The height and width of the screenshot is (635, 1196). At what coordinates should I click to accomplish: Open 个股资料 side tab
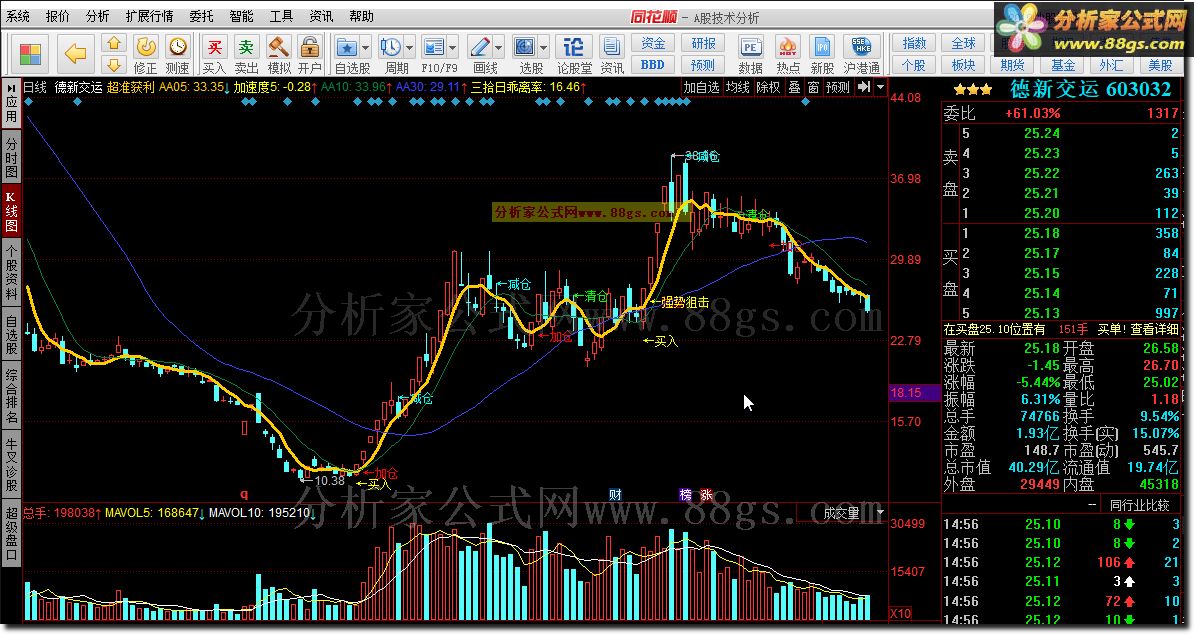11,272
